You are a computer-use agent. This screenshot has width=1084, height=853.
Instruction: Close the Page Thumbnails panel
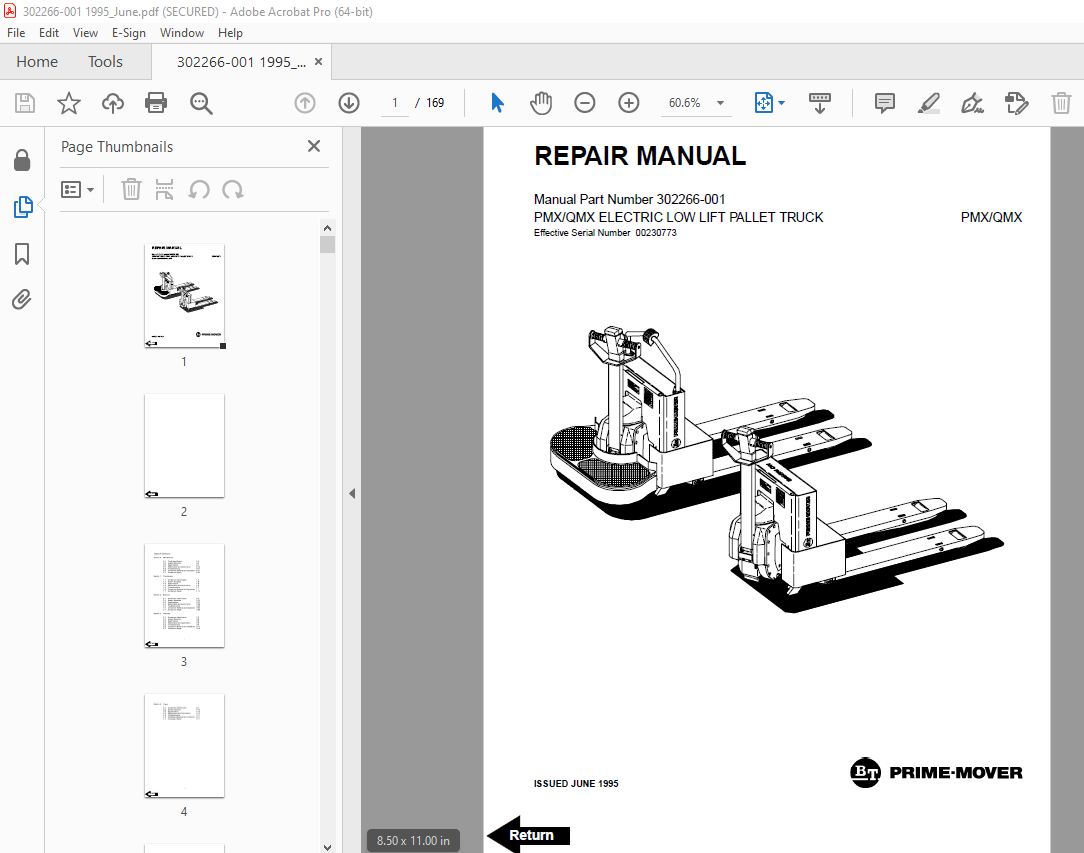pos(314,146)
